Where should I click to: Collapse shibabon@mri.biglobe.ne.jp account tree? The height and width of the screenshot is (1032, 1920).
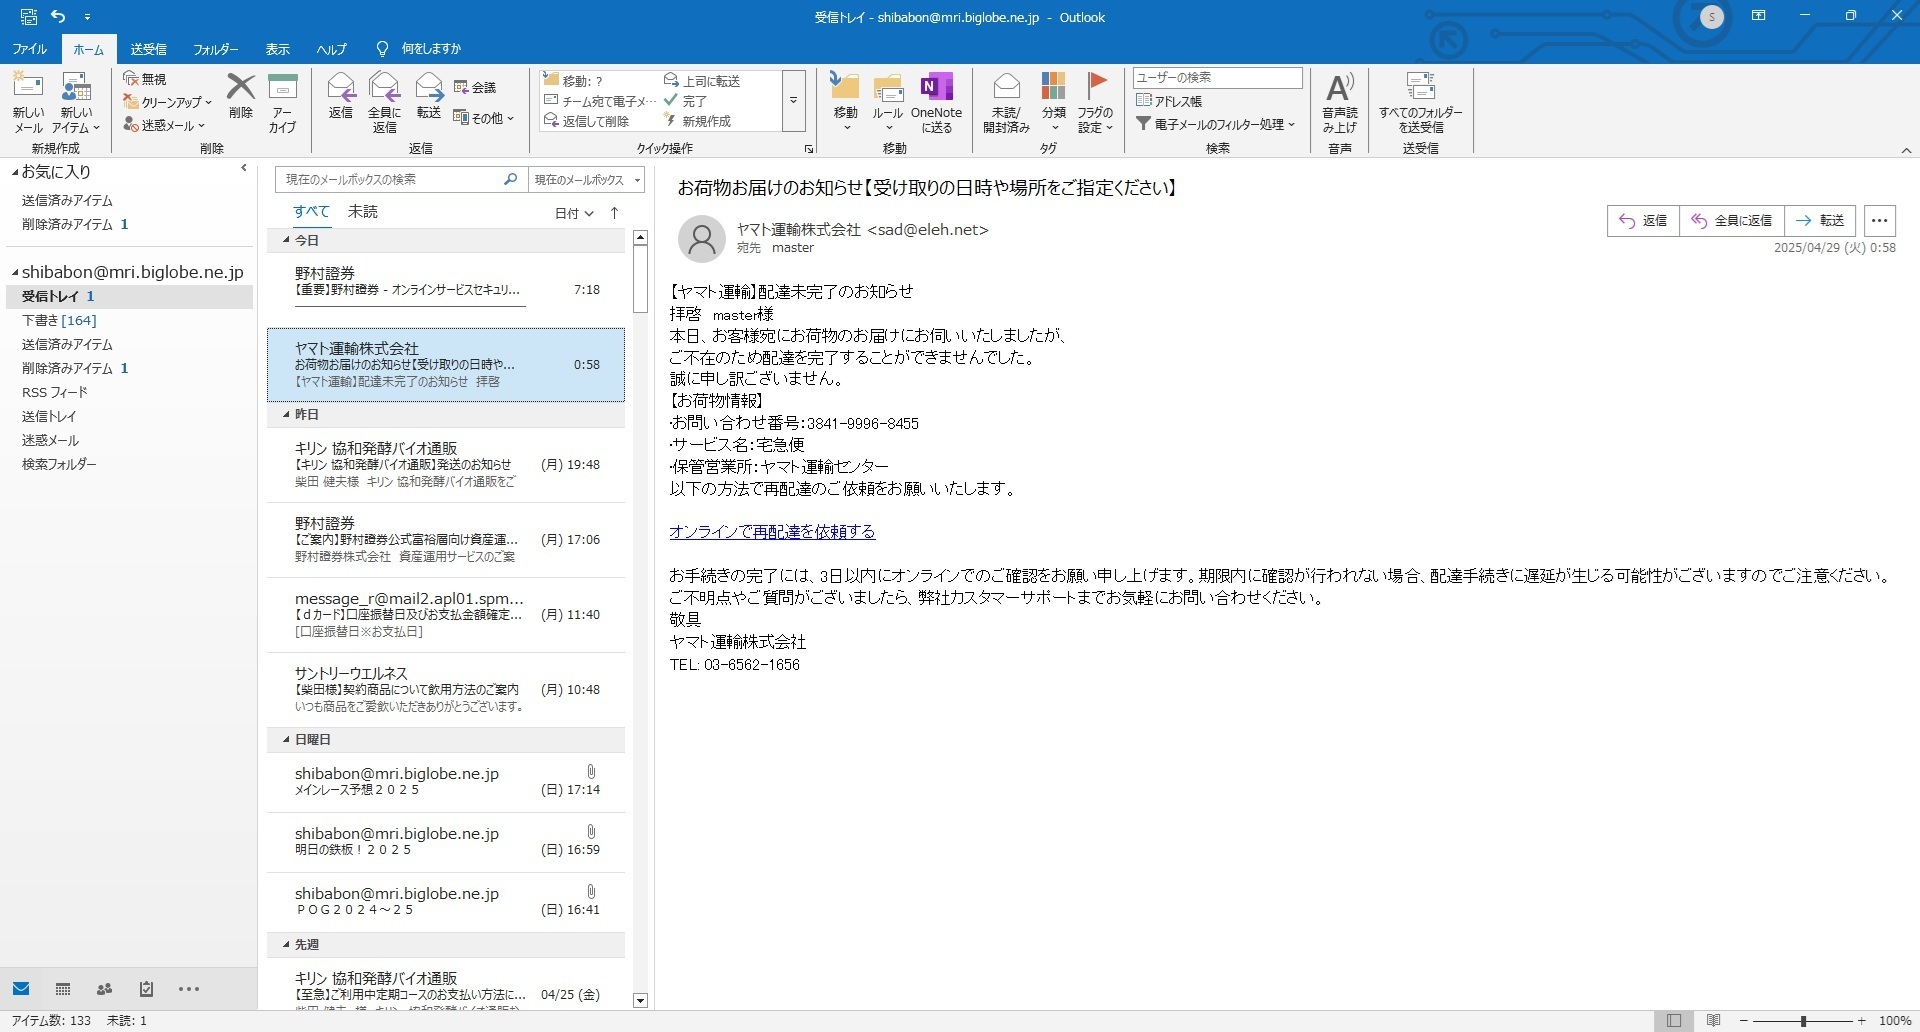15,272
